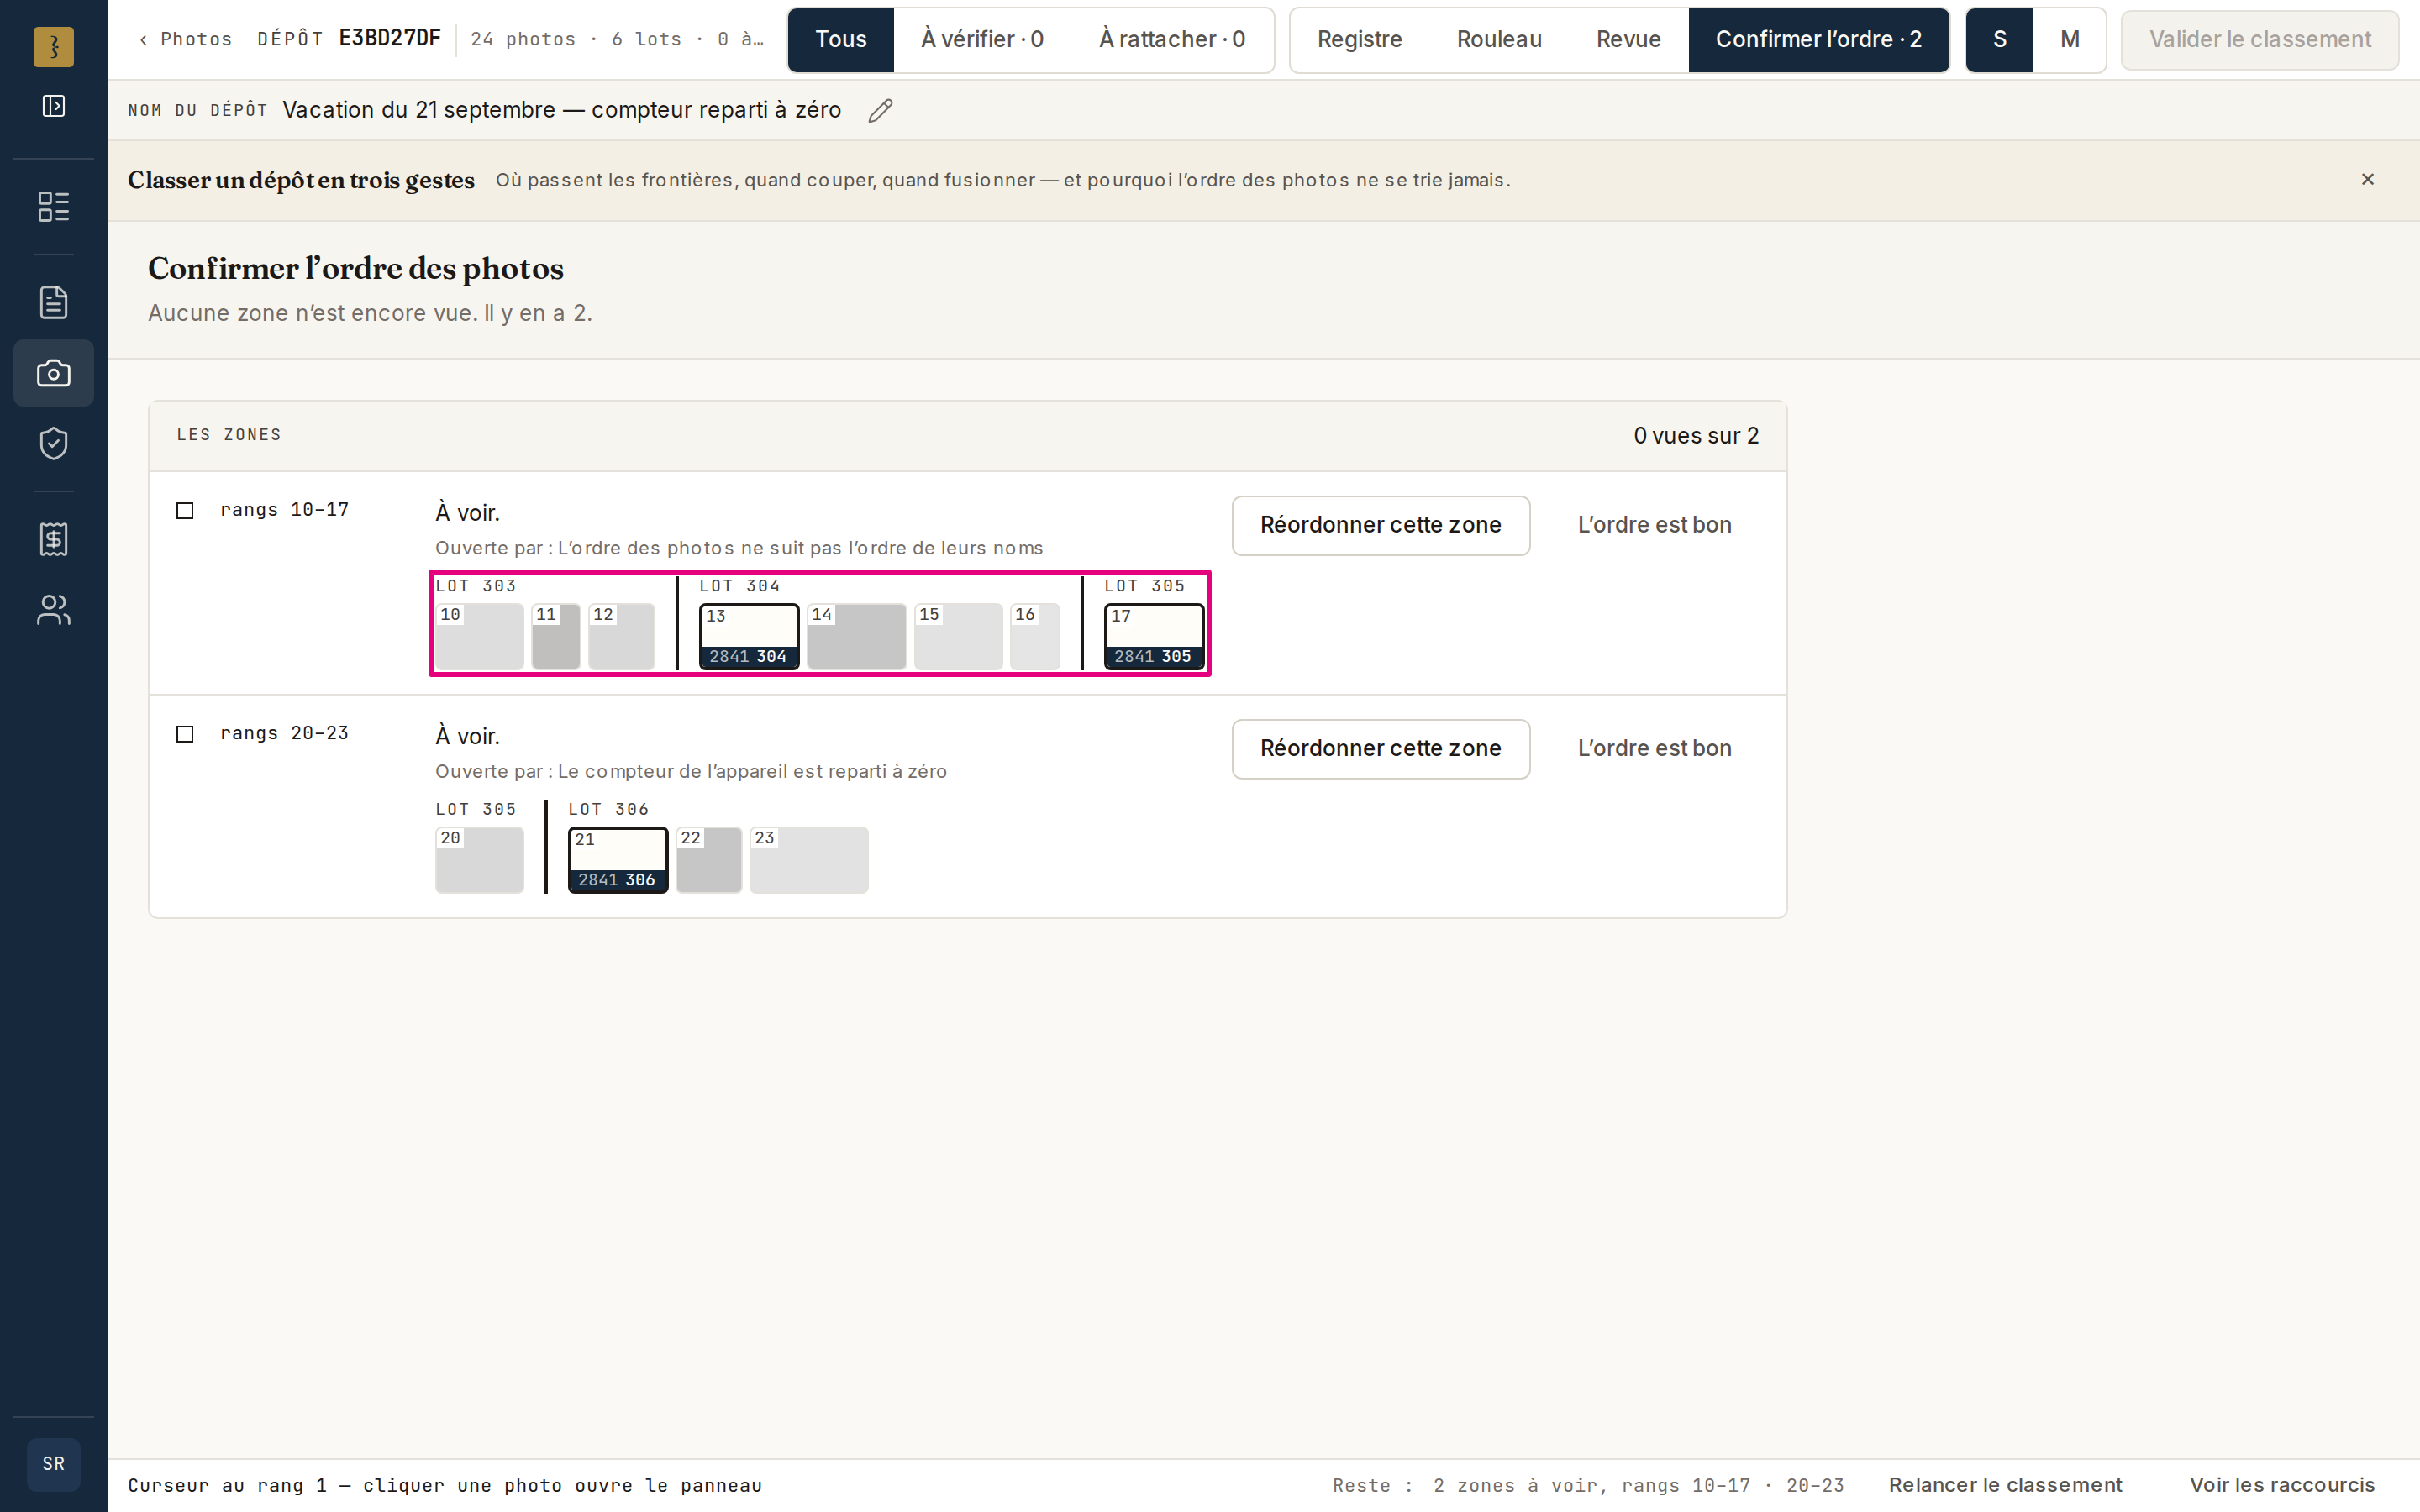Toggle the sidebar panel icon
The image size is (2420, 1512).
(x=54, y=106)
